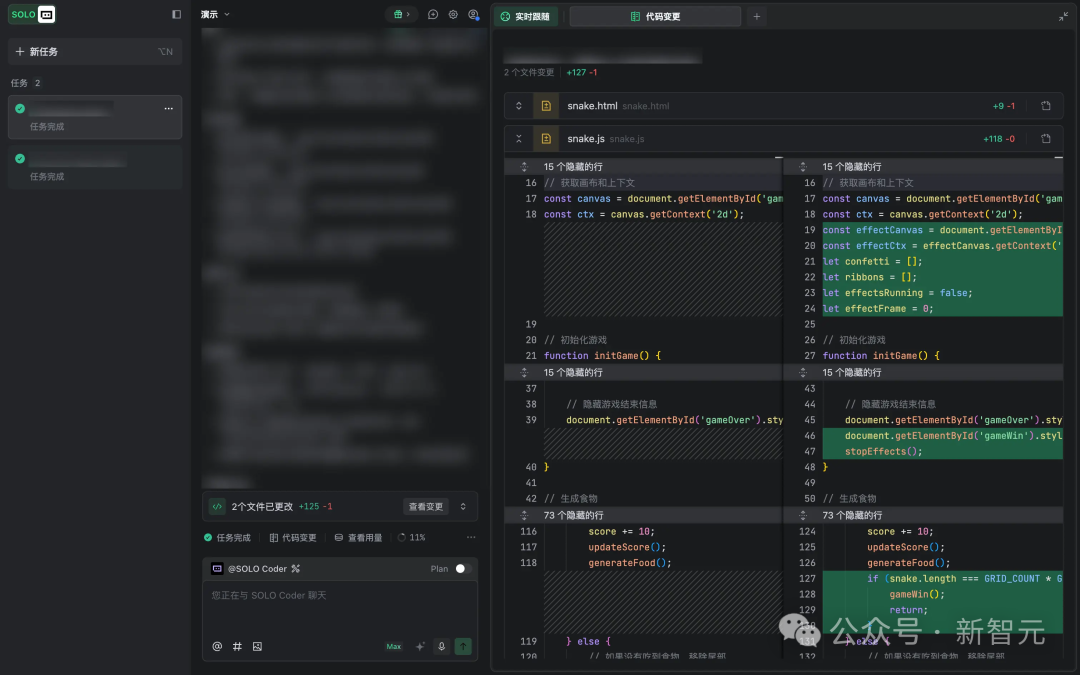Screen dimensions: 1080x675
Task: Collapse the snake.js file diff
Action: coord(519,139)
